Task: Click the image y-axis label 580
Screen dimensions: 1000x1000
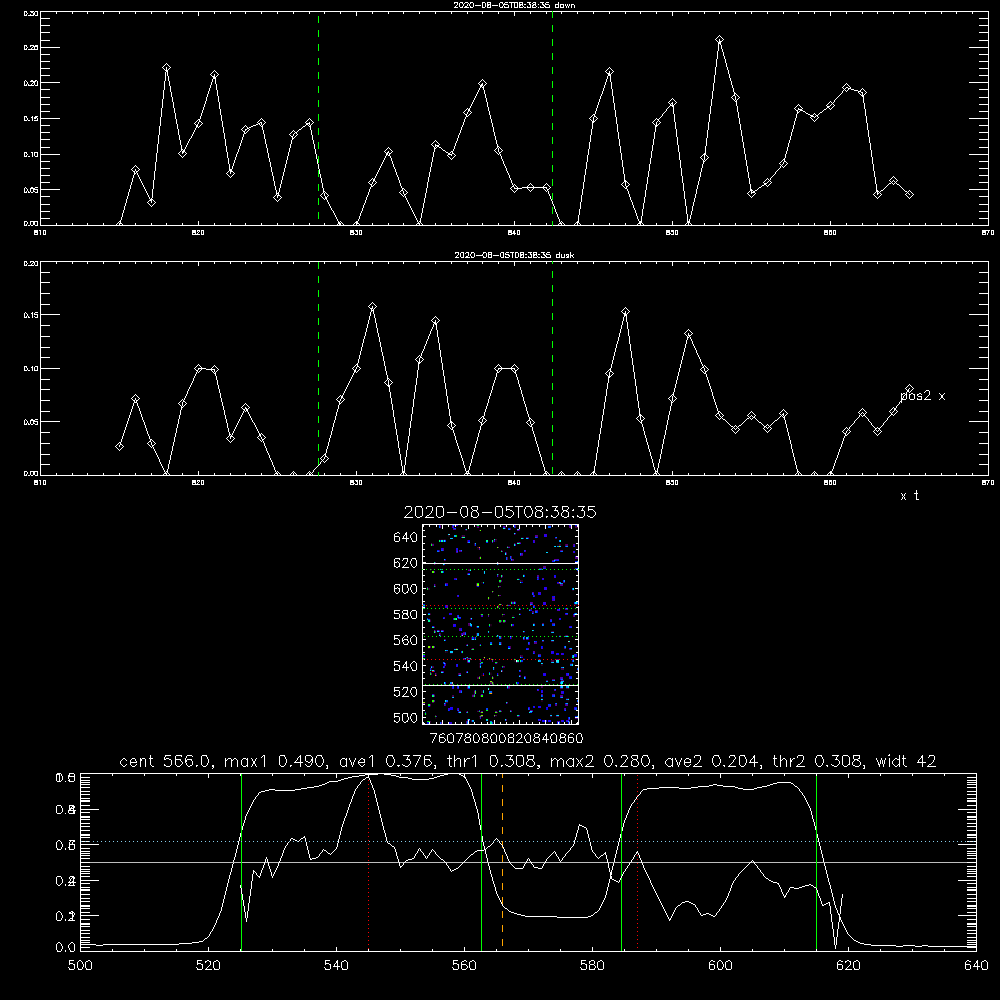Action: (406, 615)
